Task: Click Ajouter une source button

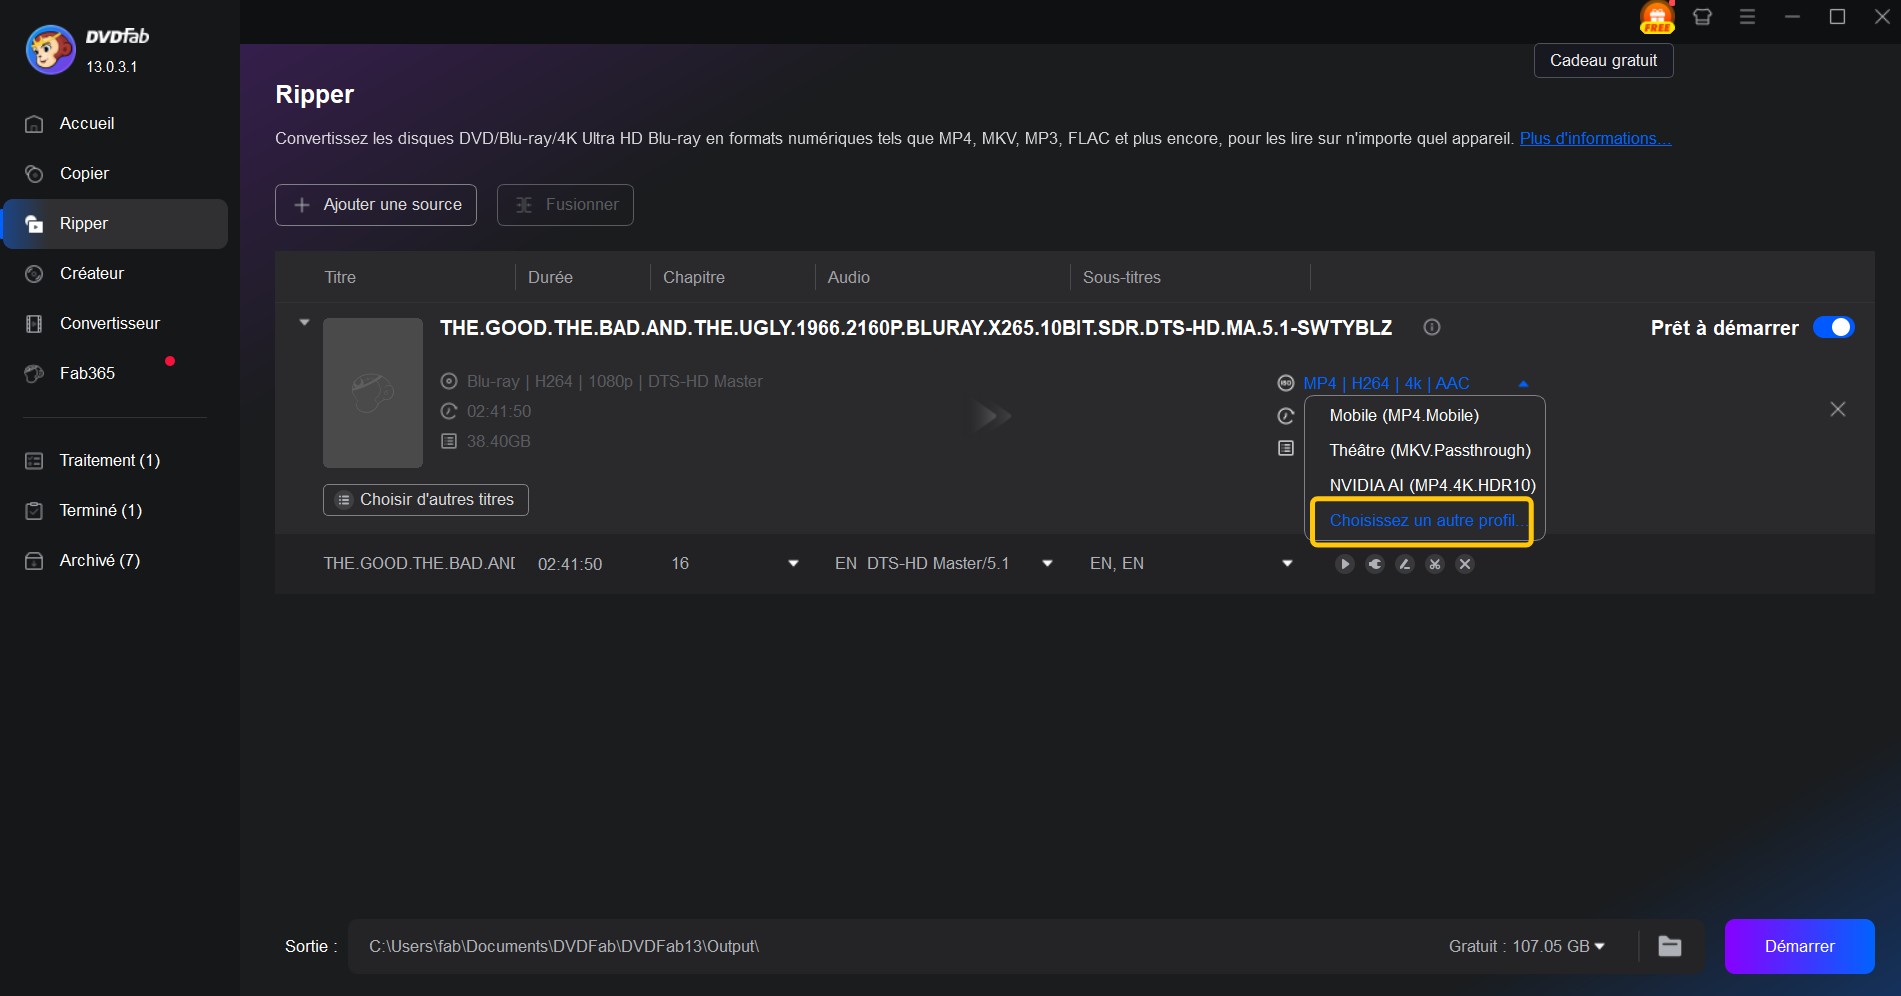Action: pyautogui.click(x=376, y=205)
